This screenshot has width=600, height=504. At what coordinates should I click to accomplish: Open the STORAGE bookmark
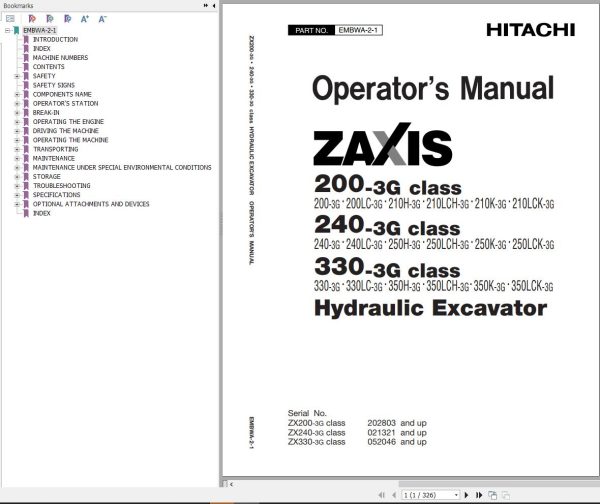[x=46, y=177]
